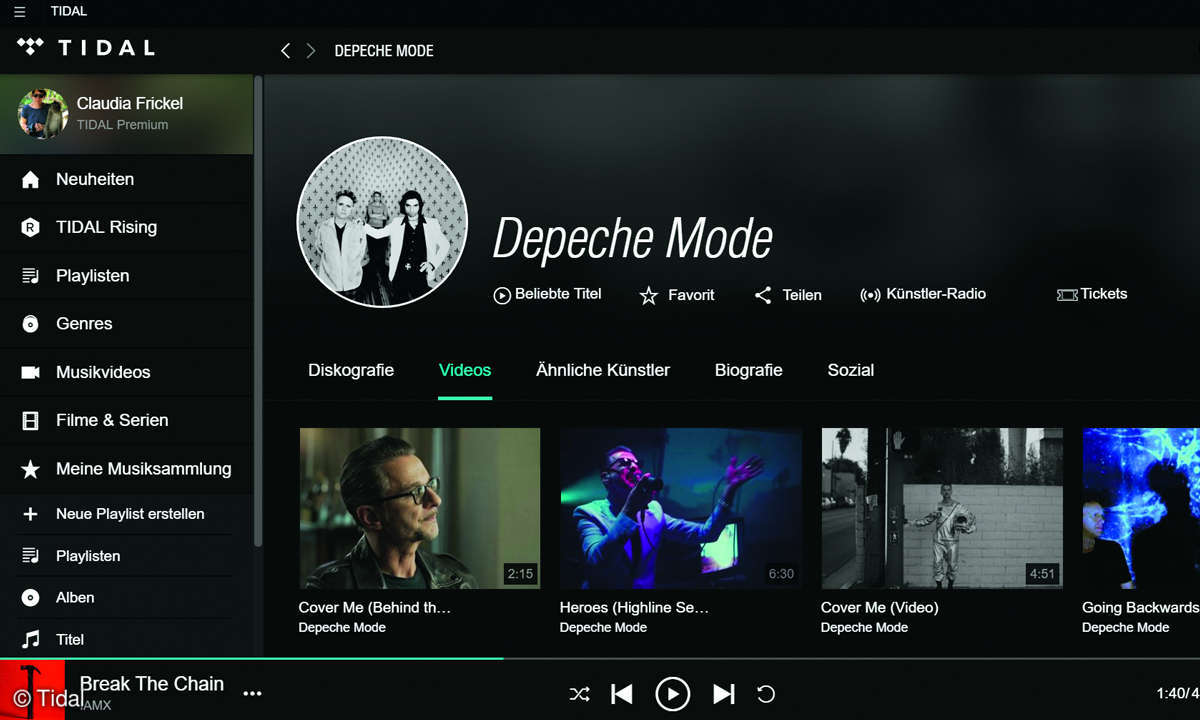This screenshot has width=1200, height=720.
Task: Open more options for Break The Chain
Action: 252,693
